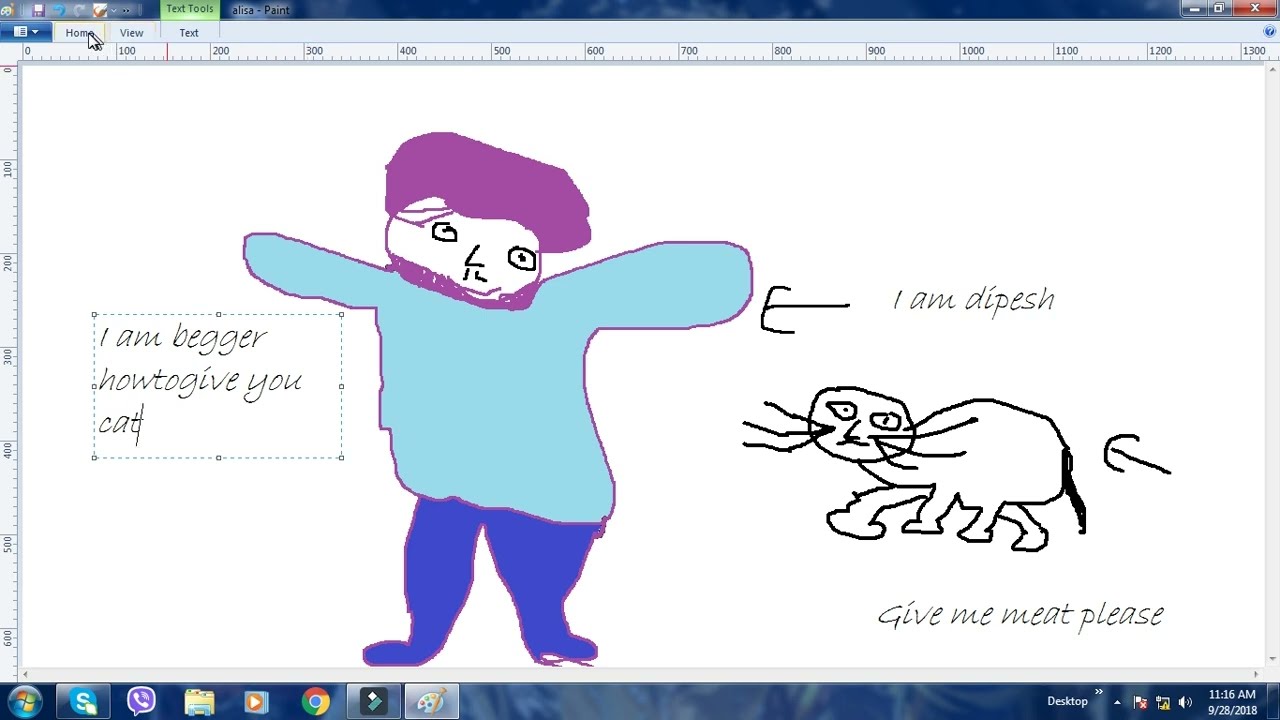Expand the Desktop toolbar double chevron
Screen dimensions: 1280x720
1099,692
